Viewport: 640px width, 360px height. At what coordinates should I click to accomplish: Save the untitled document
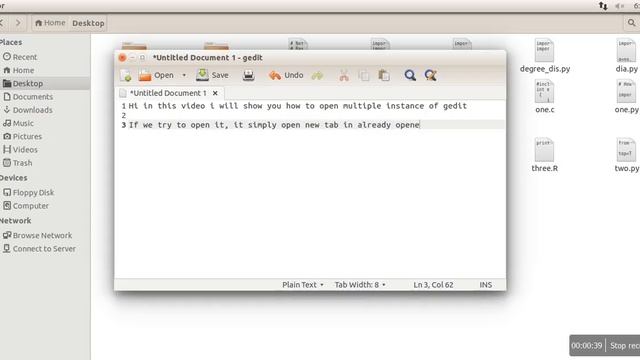pos(212,75)
